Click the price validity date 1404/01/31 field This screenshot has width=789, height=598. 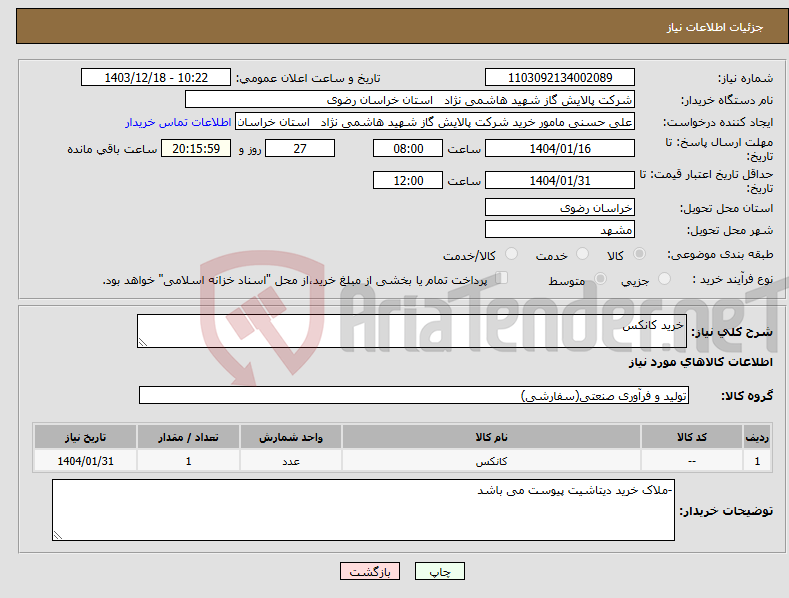pos(560,180)
